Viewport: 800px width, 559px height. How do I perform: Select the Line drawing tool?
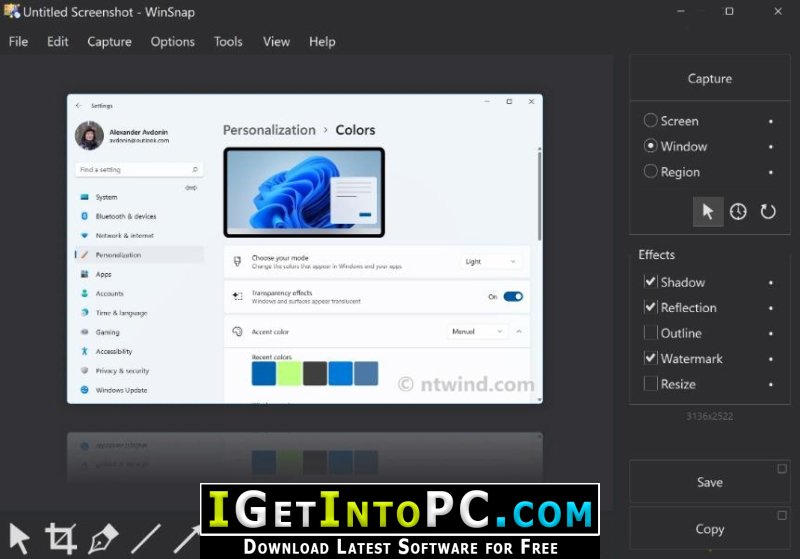[146, 538]
